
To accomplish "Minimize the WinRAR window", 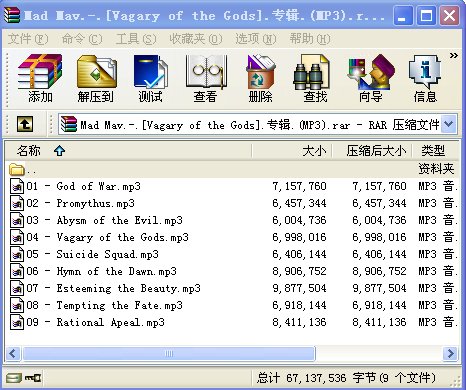I will (x=403, y=15).
